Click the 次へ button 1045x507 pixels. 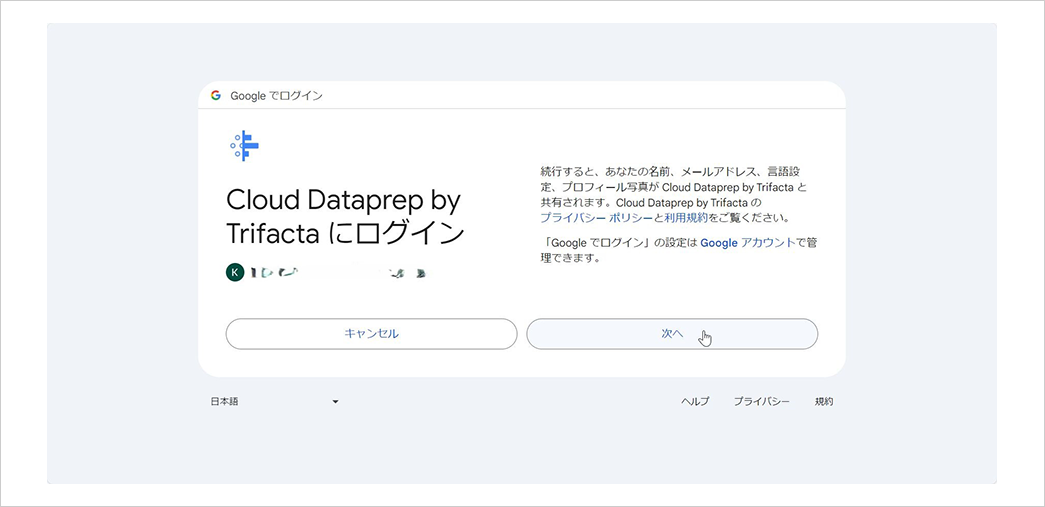pos(672,334)
